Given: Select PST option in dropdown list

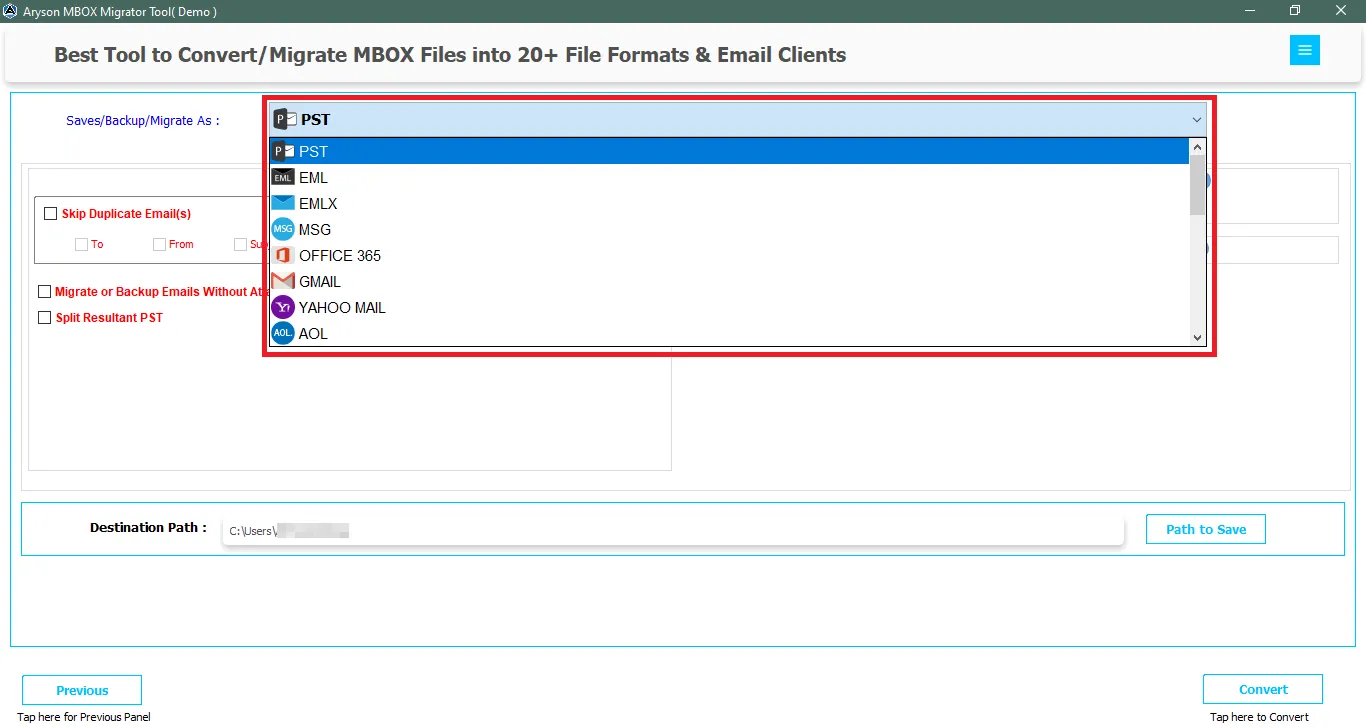Looking at the screenshot, I should [x=729, y=152].
